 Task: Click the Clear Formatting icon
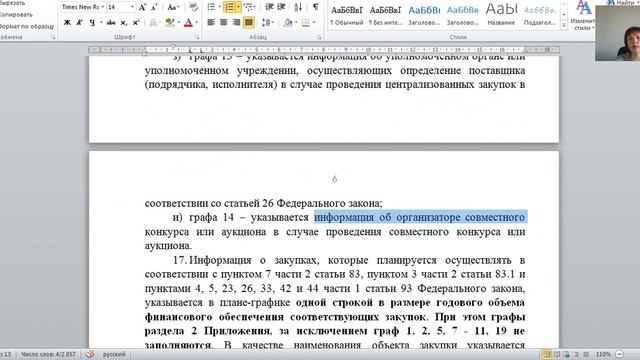[193, 7]
